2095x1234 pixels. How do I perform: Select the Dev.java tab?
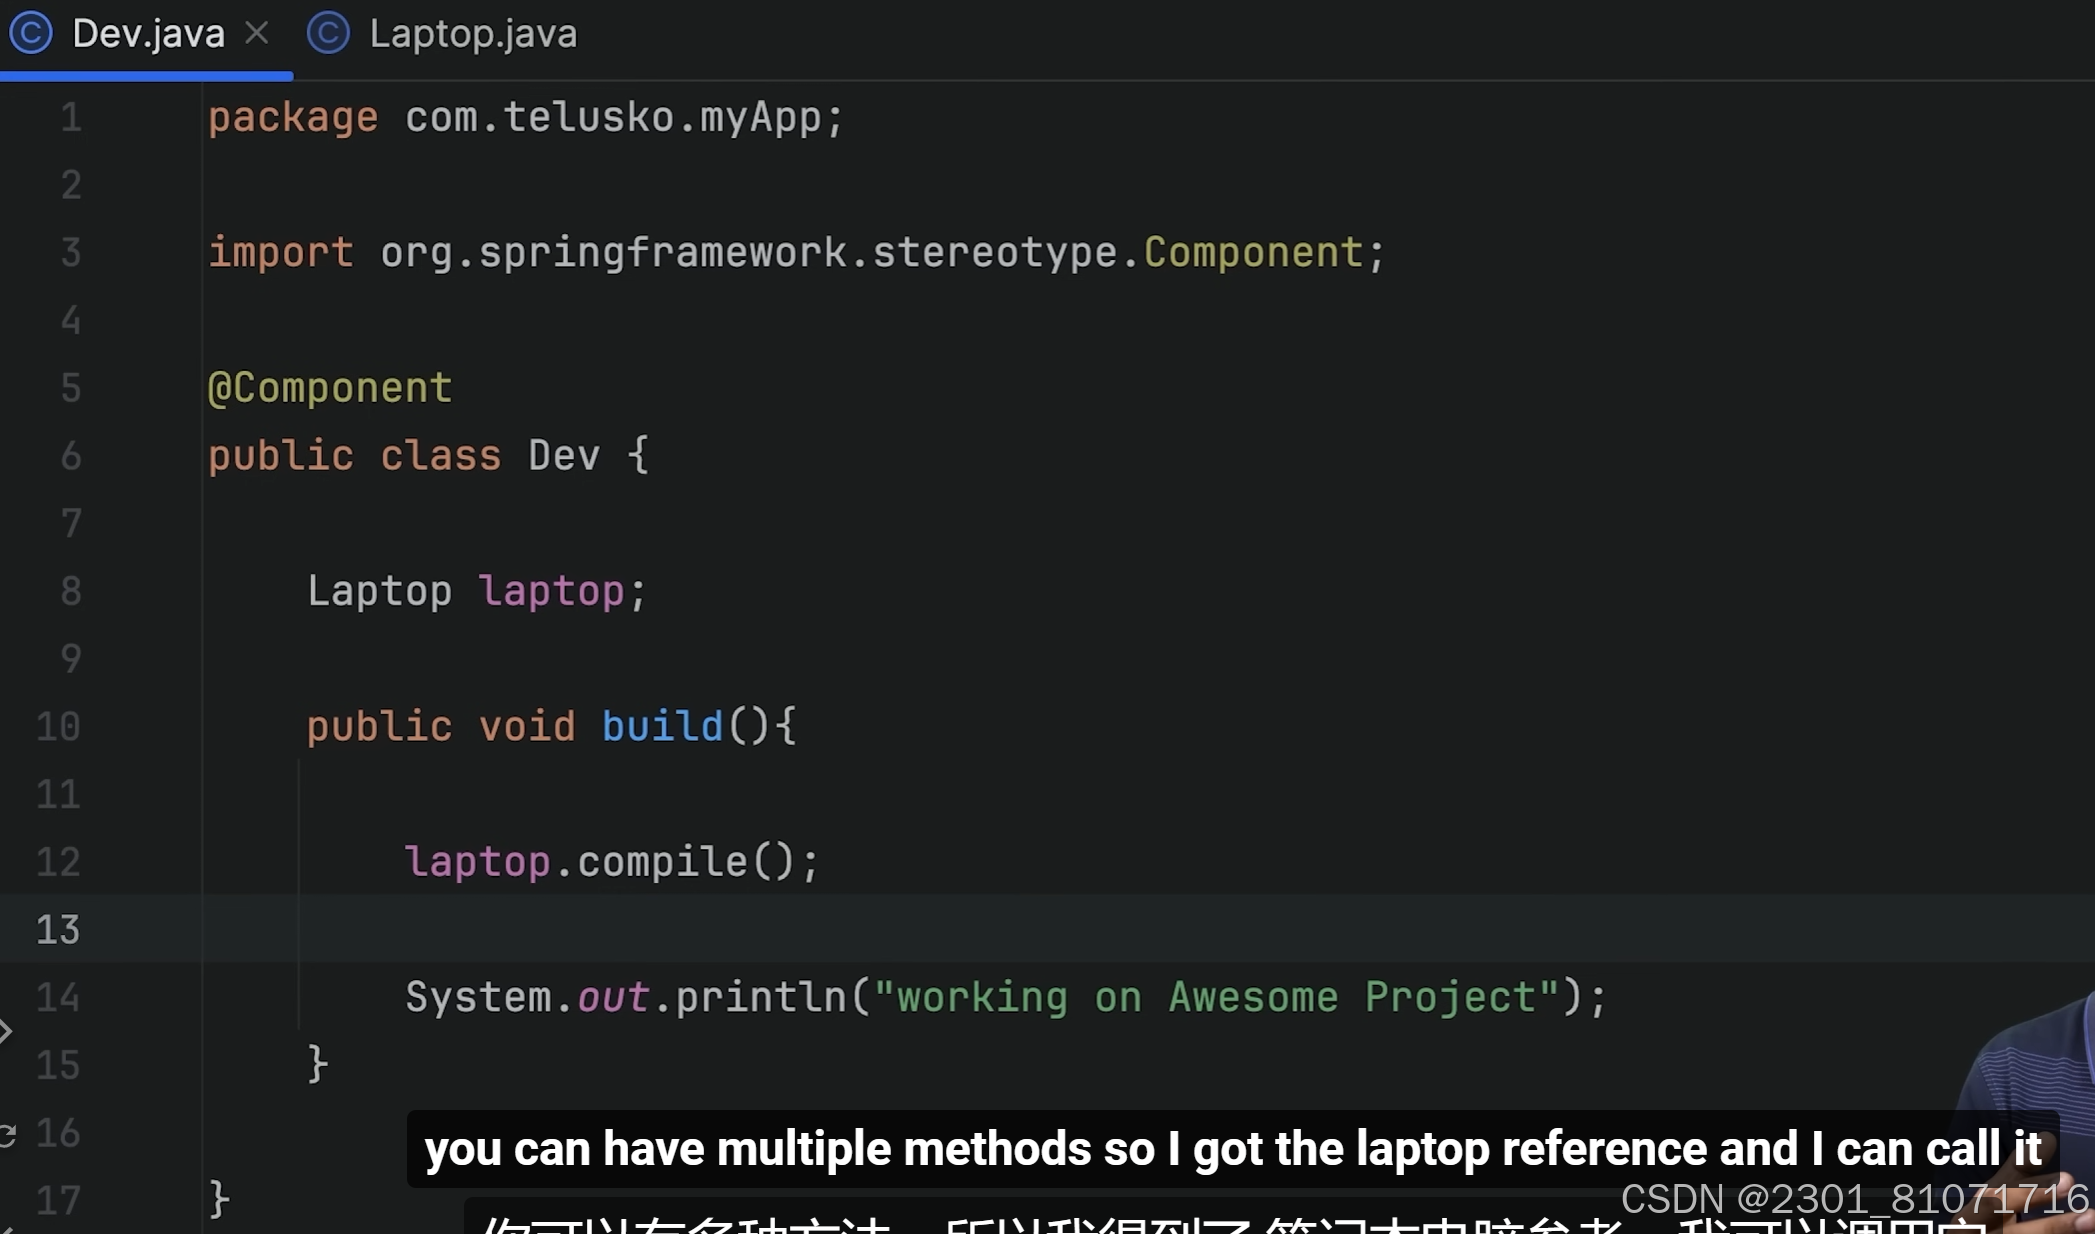coord(148,34)
